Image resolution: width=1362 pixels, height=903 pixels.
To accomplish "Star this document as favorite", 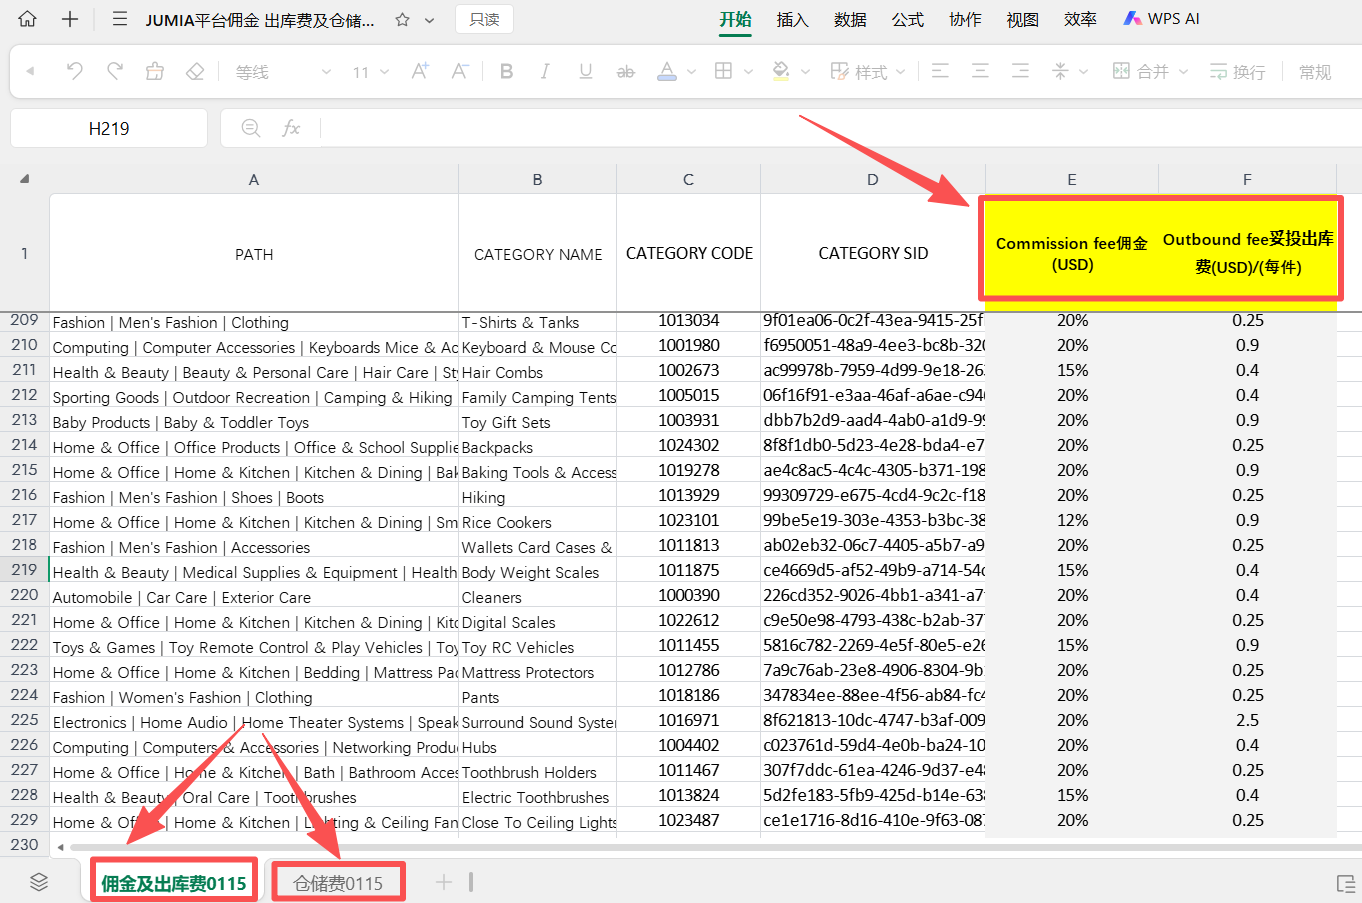I will click(x=402, y=20).
